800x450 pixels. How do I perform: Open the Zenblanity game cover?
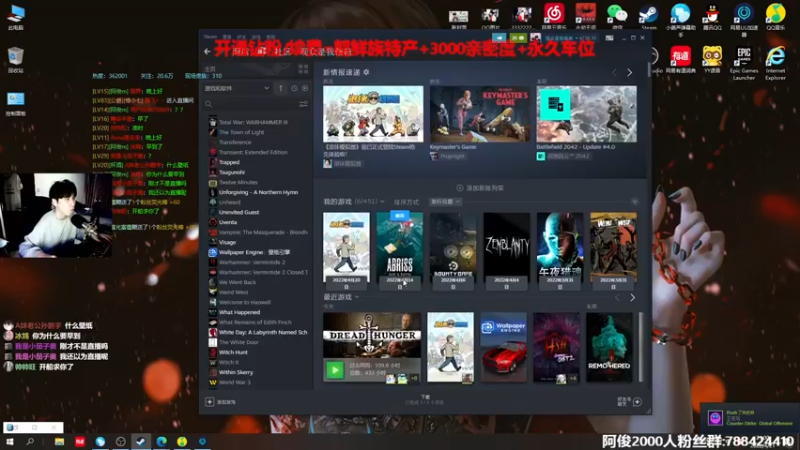(507, 247)
